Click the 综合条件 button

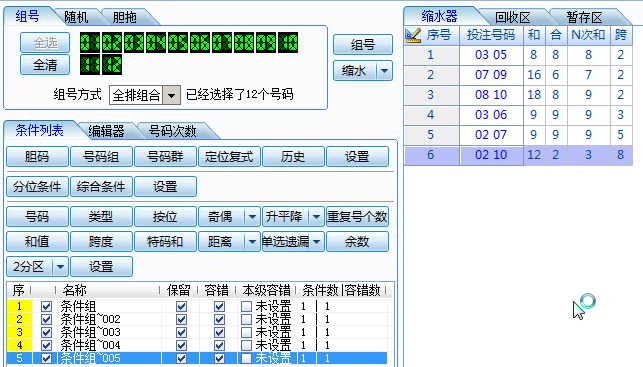(x=101, y=187)
